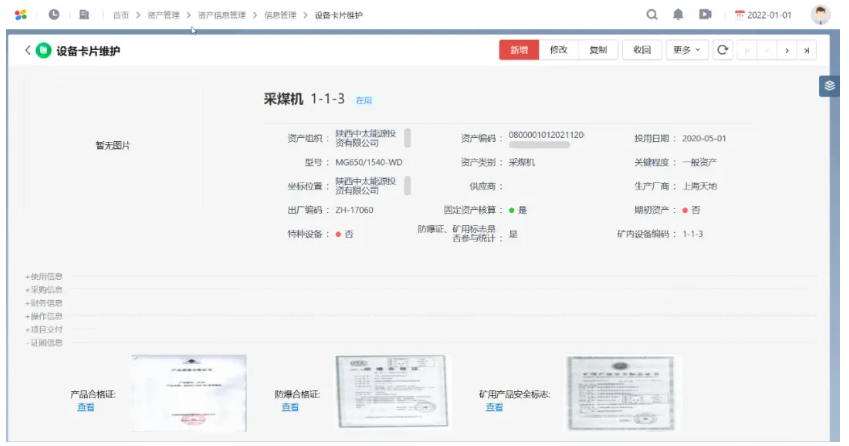
Task: Click the refresh icon in toolbar
Action: (724, 50)
